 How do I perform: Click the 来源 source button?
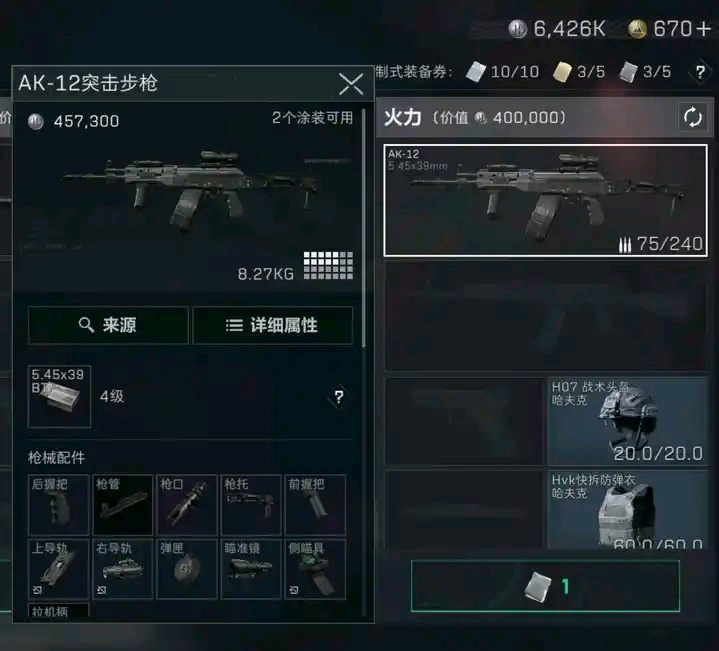(x=108, y=325)
